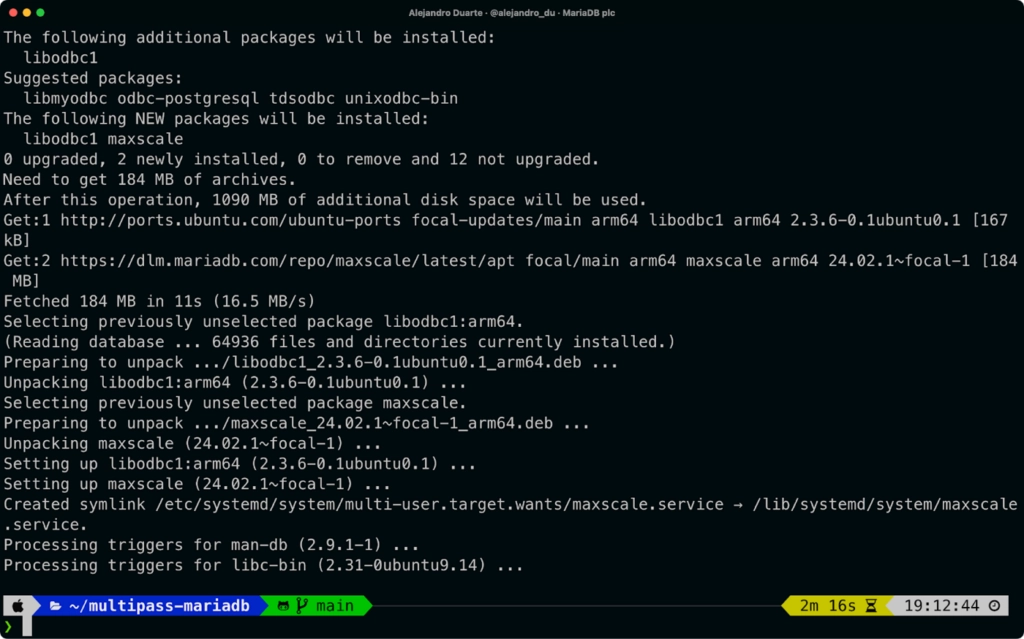Click the Ubuntu icon in the green segment
This screenshot has height=639, width=1024.
click(x=284, y=605)
